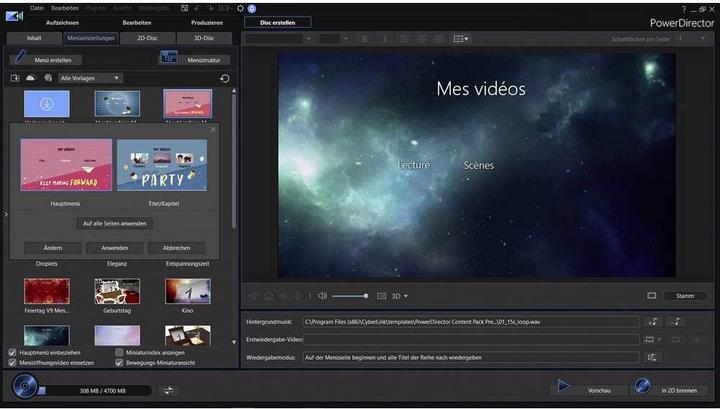This screenshot has width=720, height=409.
Task: Select the Titel/Kapitel PARTY thumbnail
Action: click(162, 165)
